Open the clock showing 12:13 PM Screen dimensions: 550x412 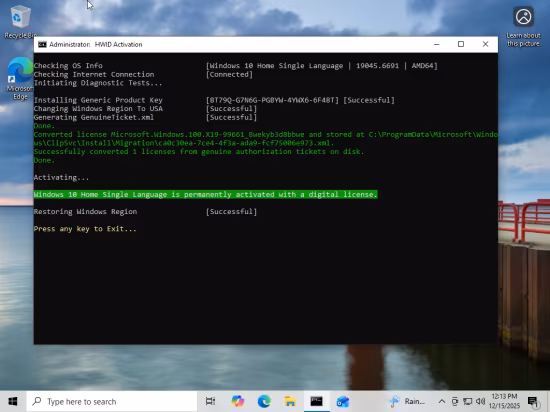point(504,401)
